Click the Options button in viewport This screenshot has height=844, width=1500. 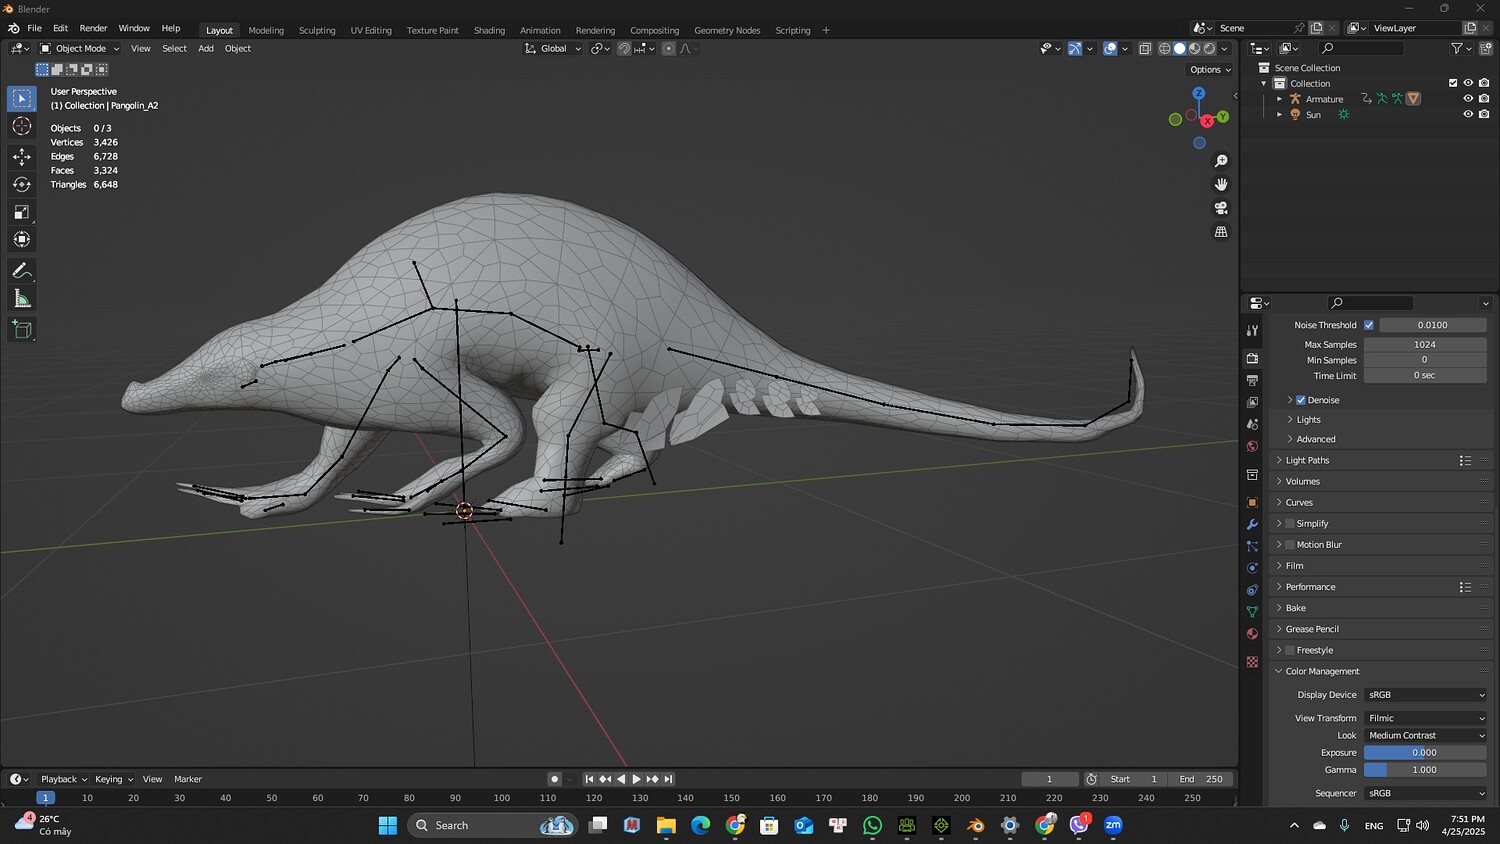pyautogui.click(x=1209, y=70)
